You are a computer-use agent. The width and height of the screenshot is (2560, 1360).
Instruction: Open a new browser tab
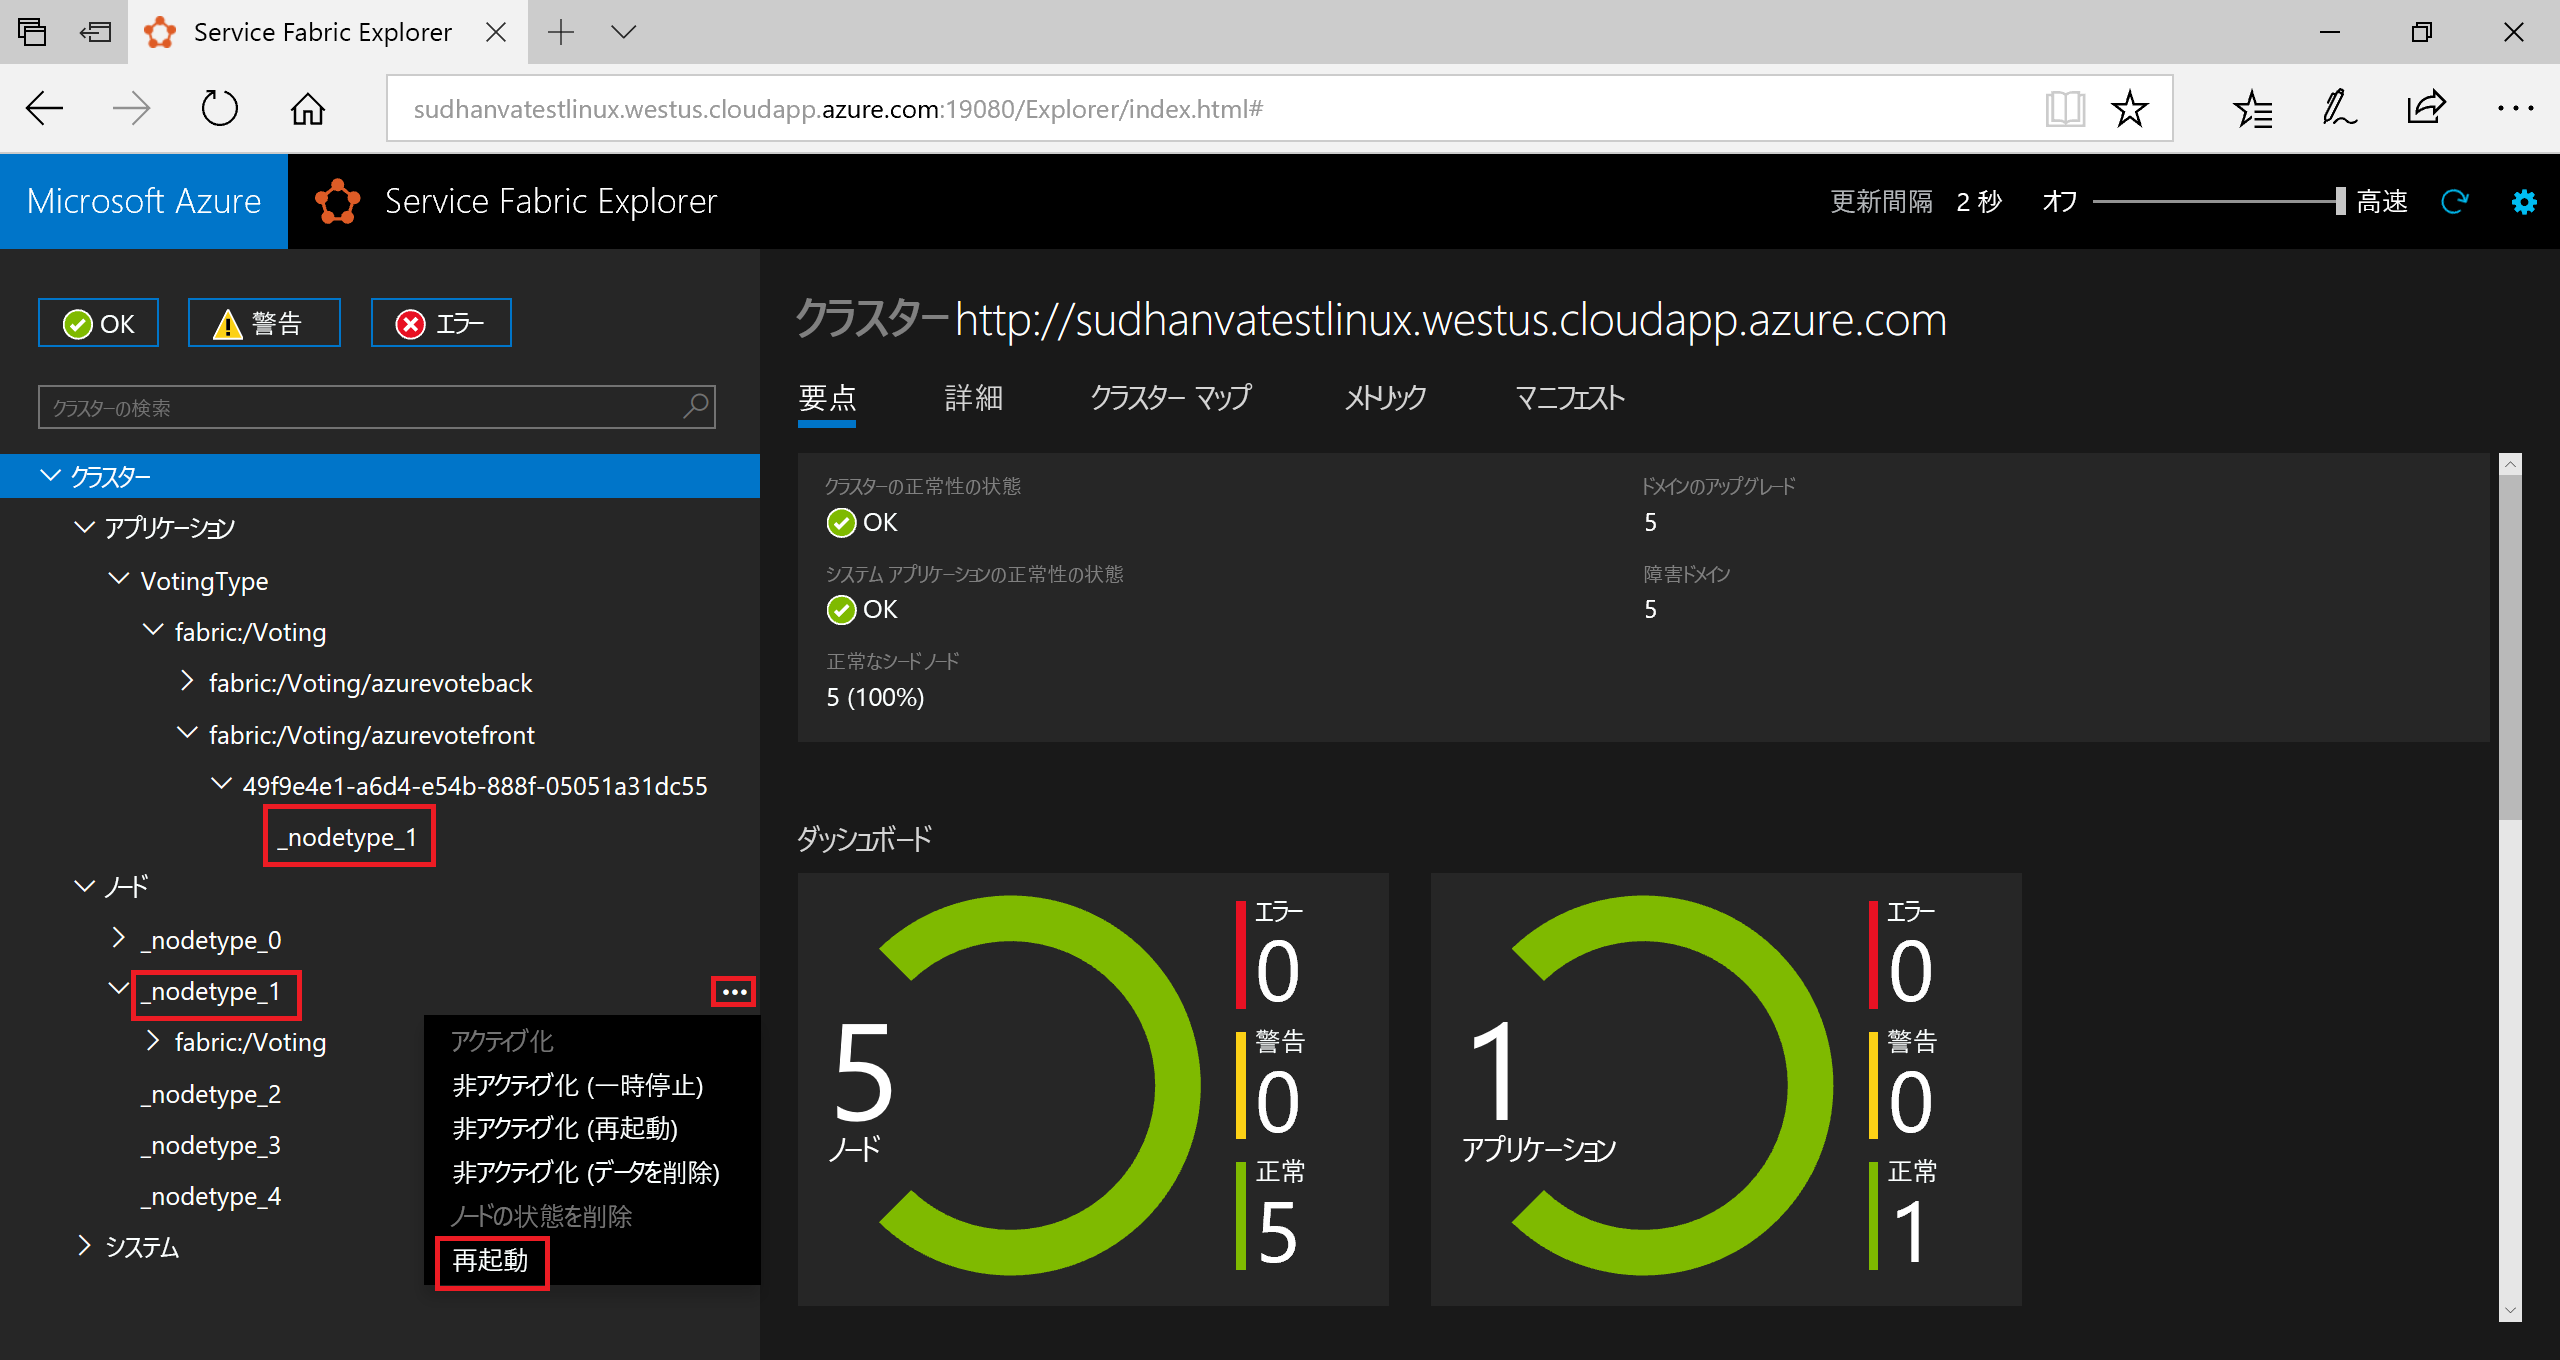(x=561, y=32)
